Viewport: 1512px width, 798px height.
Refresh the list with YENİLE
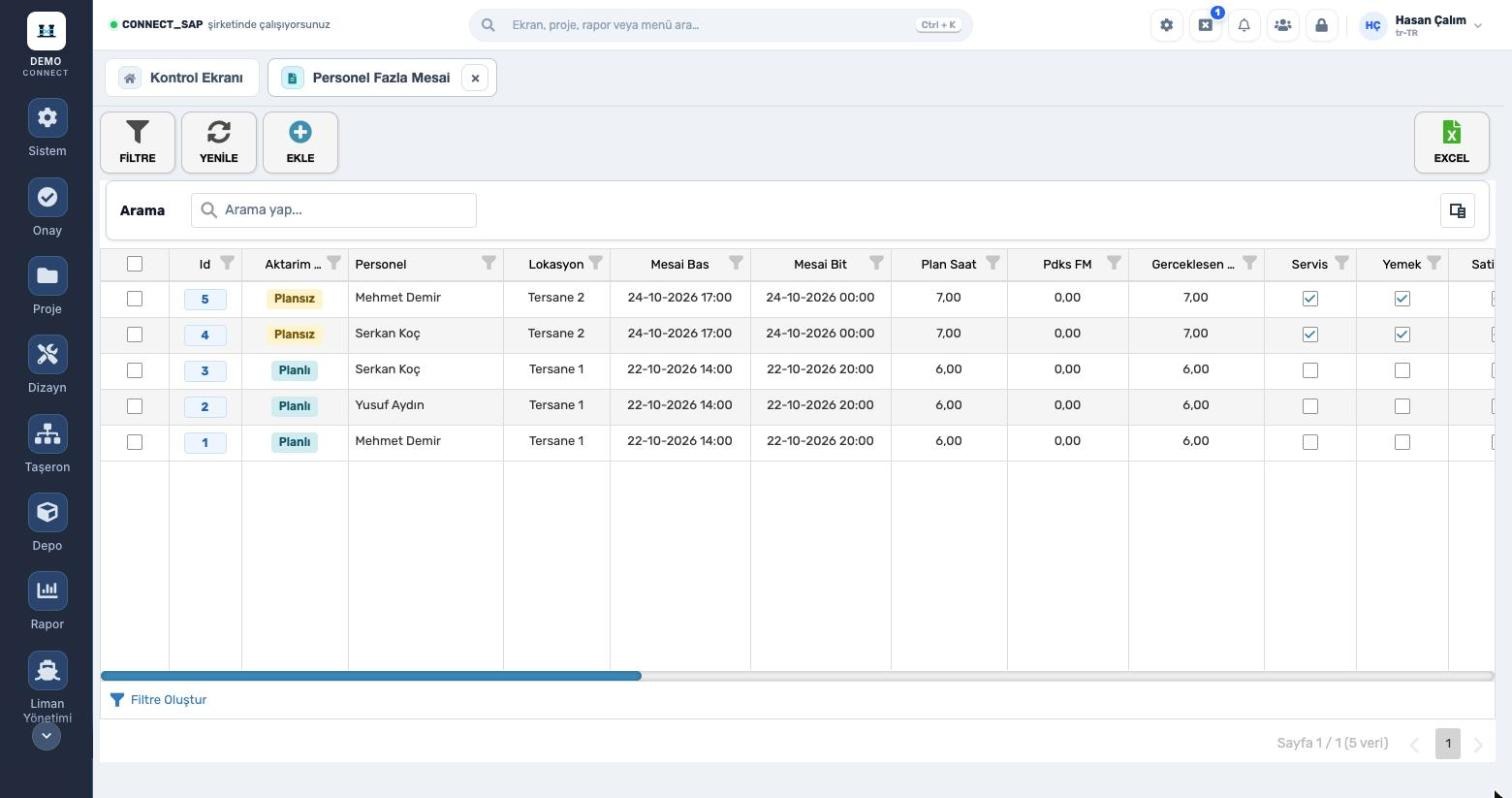pyautogui.click(x=219, y=142)
